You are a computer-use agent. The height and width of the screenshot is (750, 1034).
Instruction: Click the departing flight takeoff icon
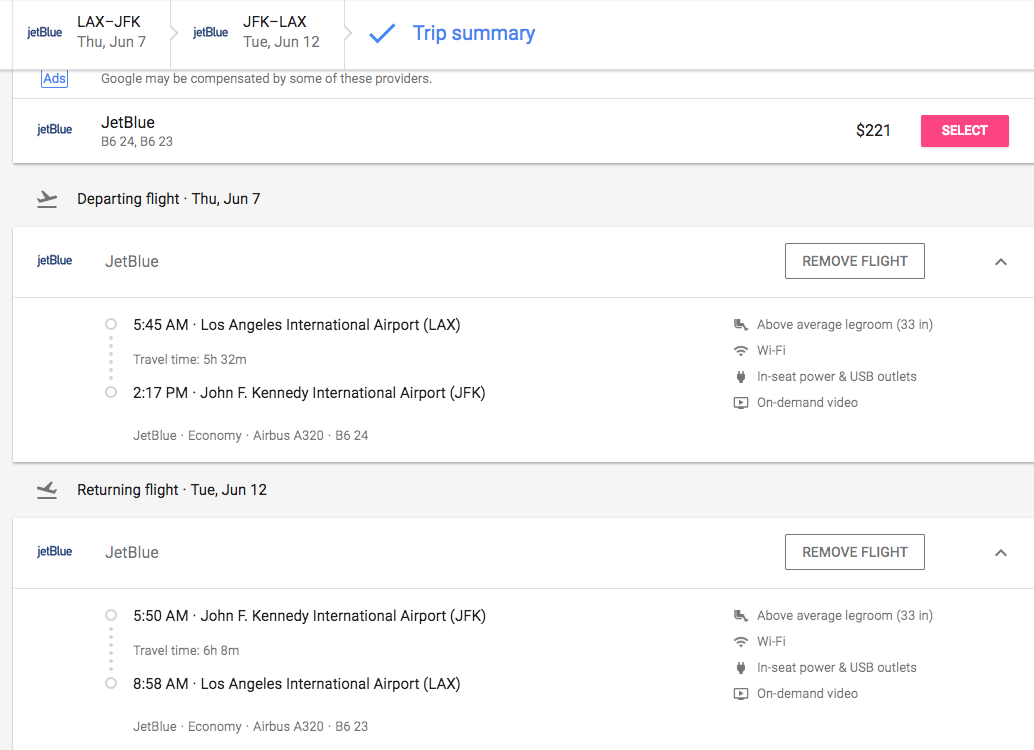(x=47, y=199)
